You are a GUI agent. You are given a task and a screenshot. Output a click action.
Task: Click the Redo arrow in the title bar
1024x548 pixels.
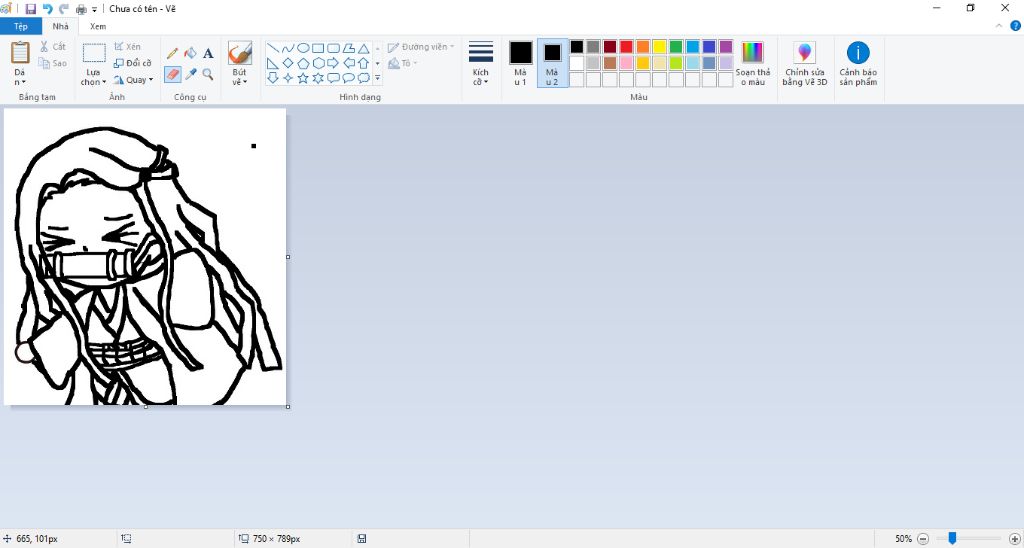(x=63, y=8)
